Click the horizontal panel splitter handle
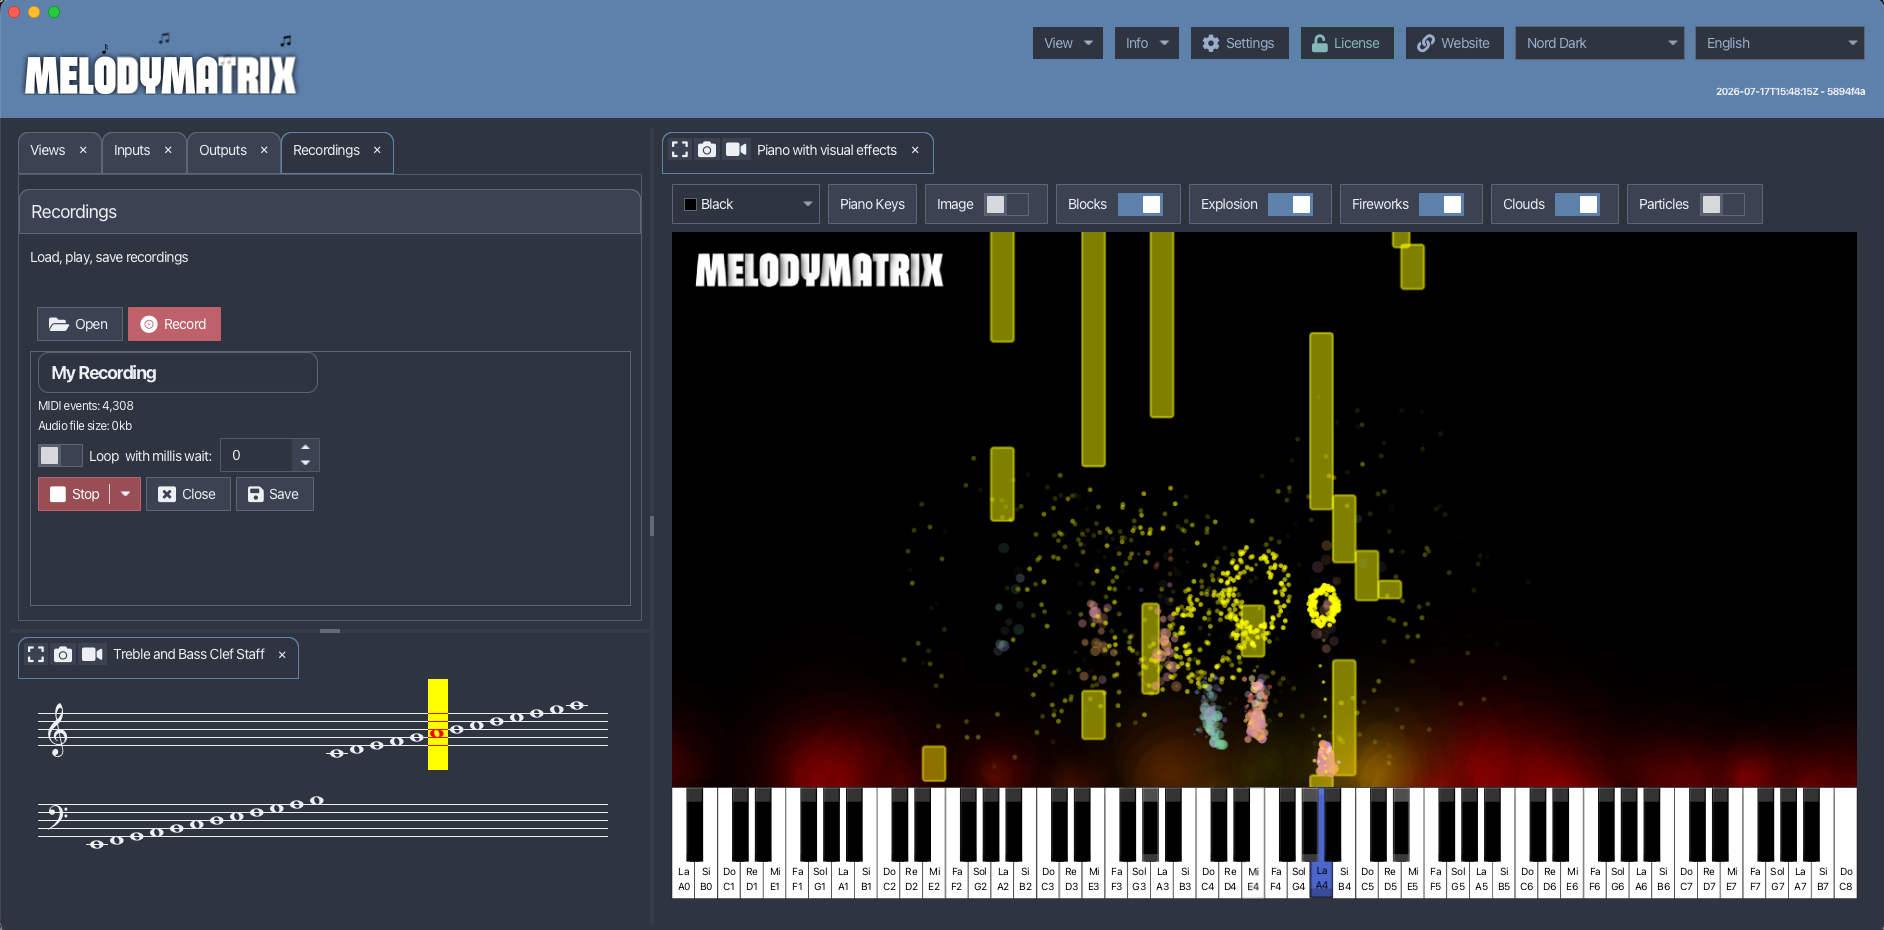Viewport: 1884px width, 930px height. [330, 631]
